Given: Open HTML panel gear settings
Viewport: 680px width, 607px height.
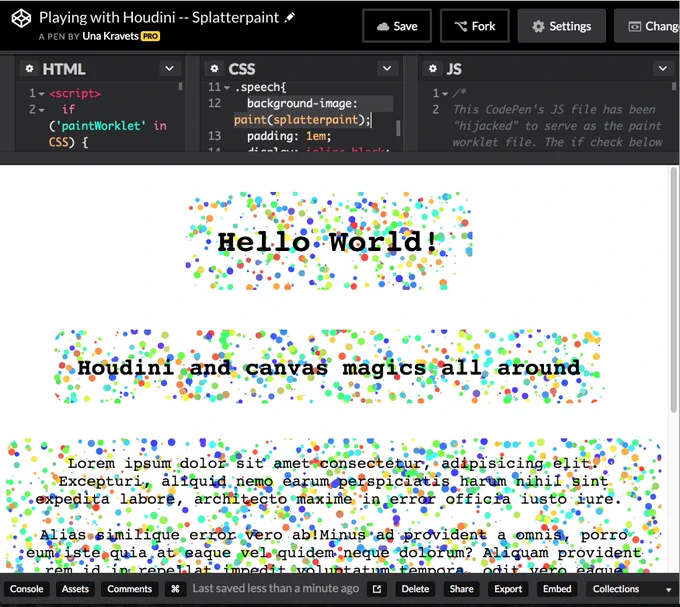Looking at the screenshot, I should point(29,69).
